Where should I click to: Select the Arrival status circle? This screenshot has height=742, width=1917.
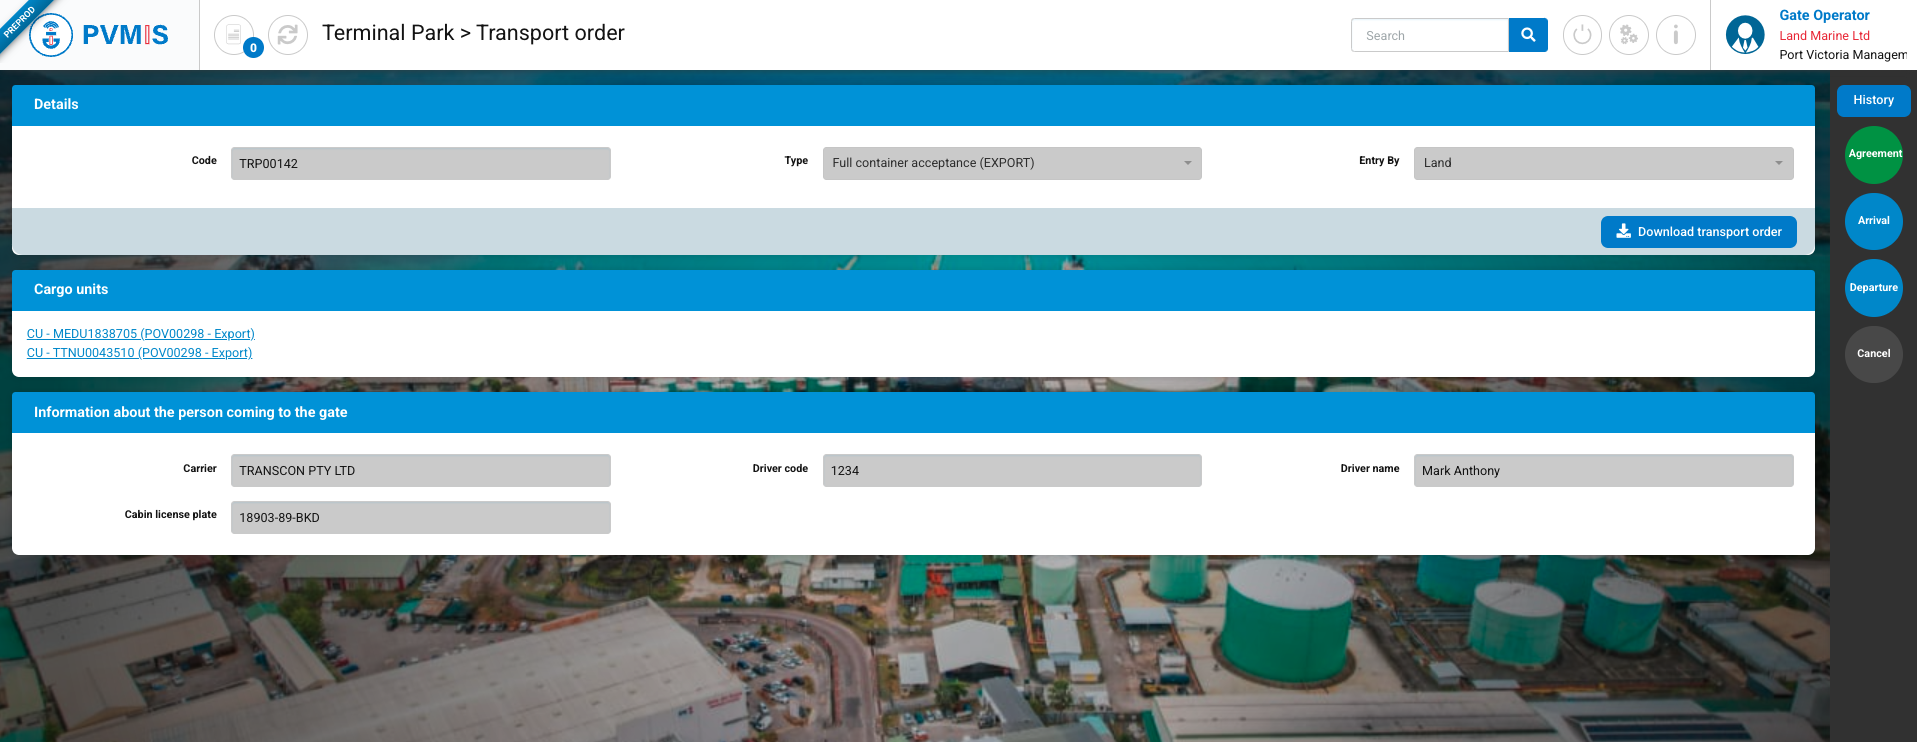pos(1873,221)
